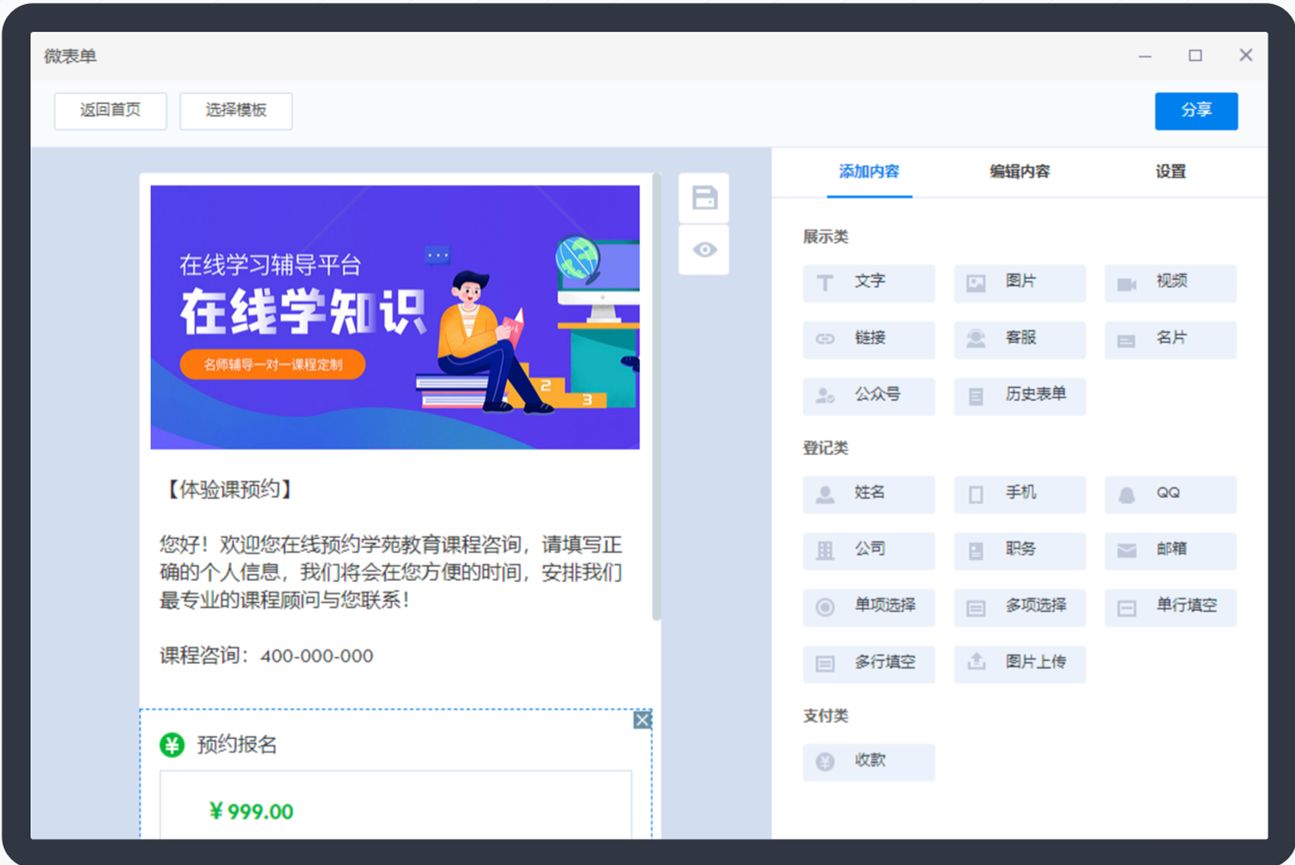Add a 历史表单 history form component
This screenshot has width=1295, height=865.
click(x=1019, y=396)
